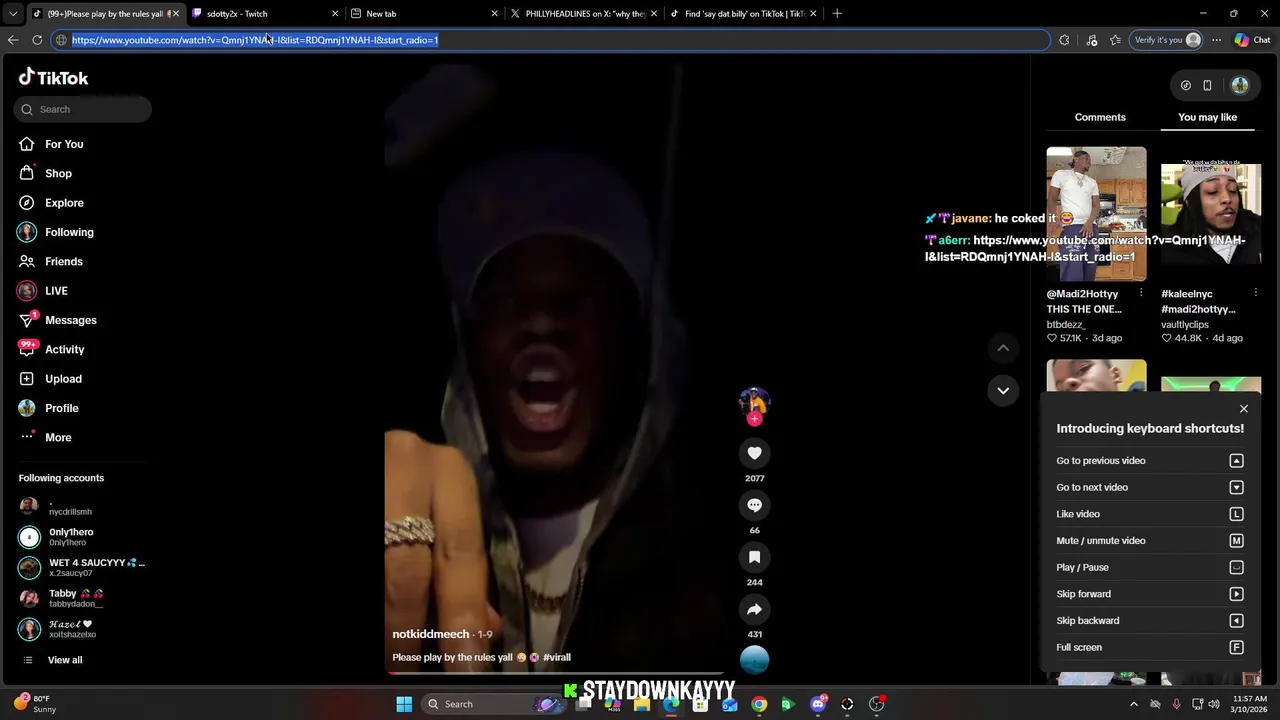The width and height of the screenshot is (1280, 720).
Task: Switch to PHILLYHEADLINES on X tab
Action: [x=582, y=13]
